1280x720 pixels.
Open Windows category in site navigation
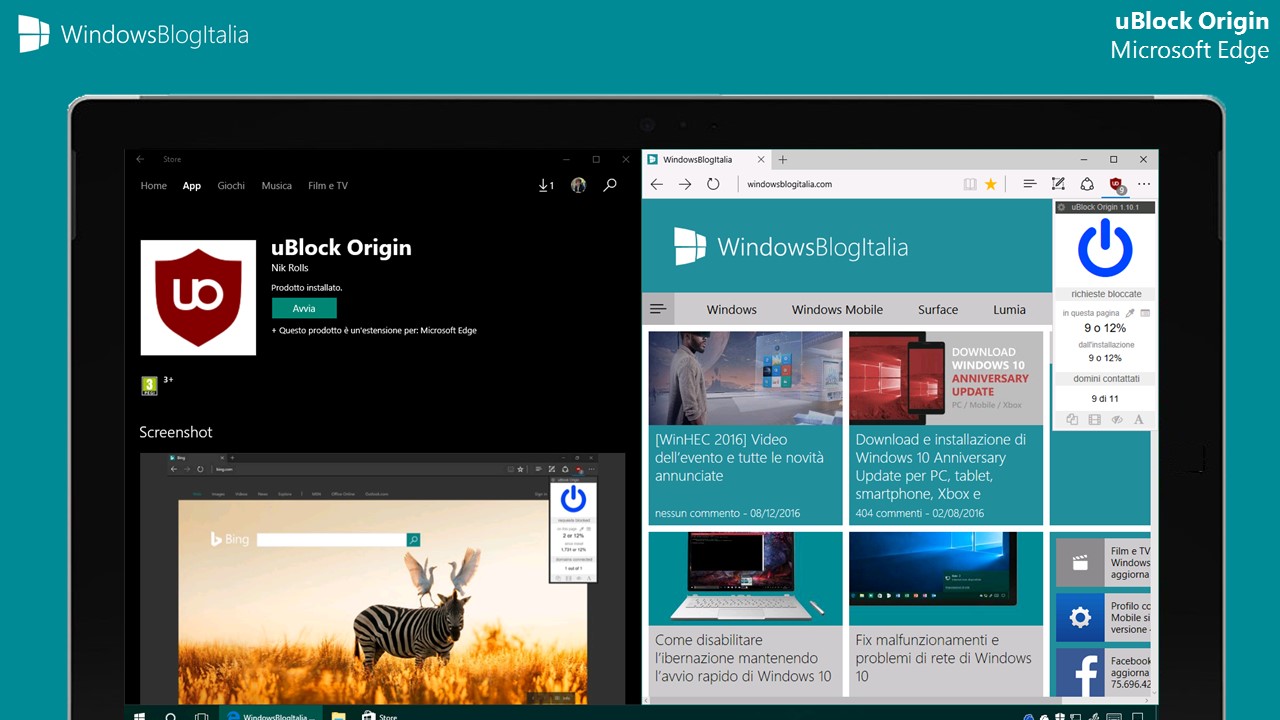(732, 310)
